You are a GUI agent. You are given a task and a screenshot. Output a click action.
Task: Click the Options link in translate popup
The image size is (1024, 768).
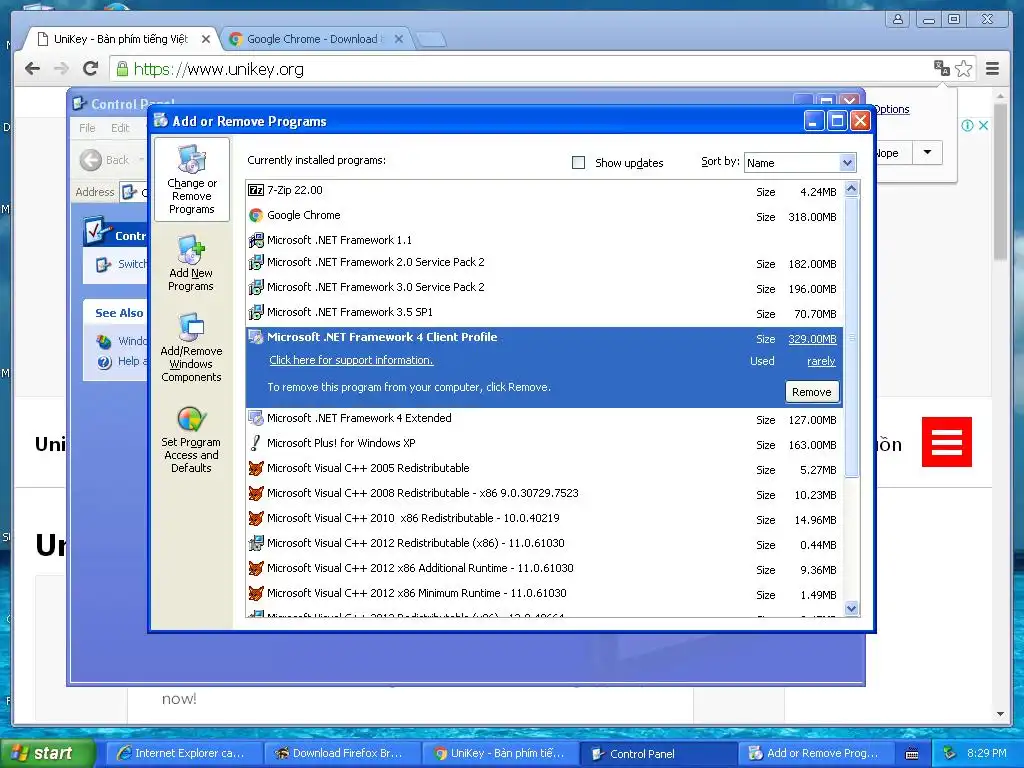[891, 109]
